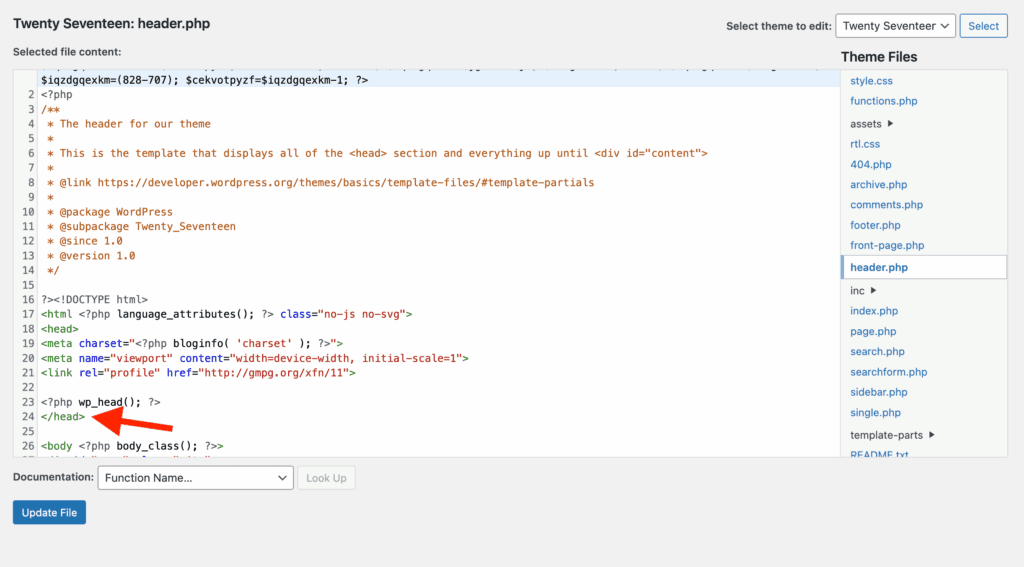
Task: Click the wp_head() line in editor
Action: point(101,402)
